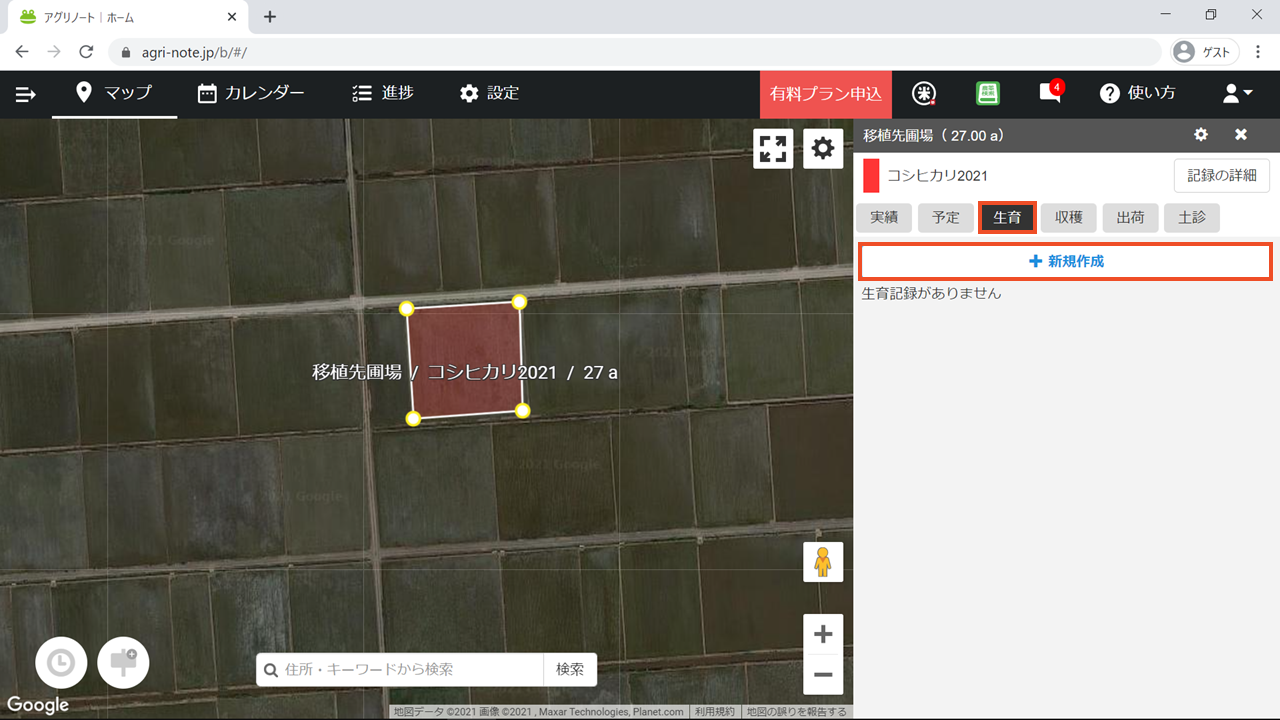The image size is (1280, 720).
Task: Click the 生育記録がありません message
Action: pyautogui.click(x=931, y=293)
